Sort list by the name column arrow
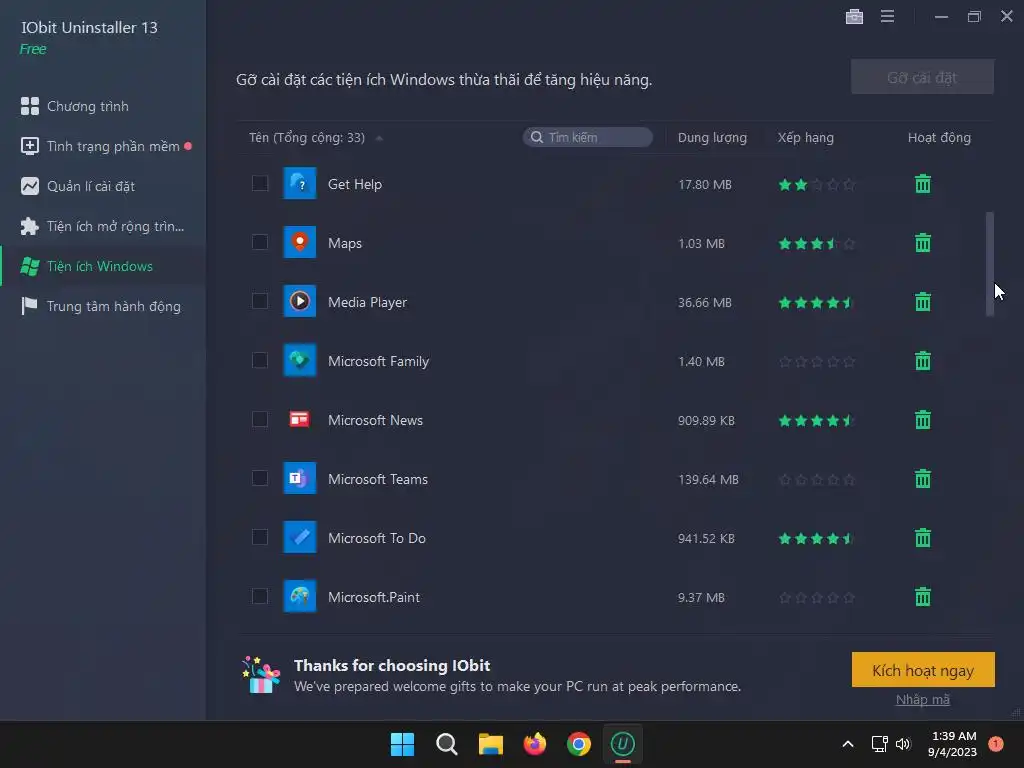The image size is (1024, 768). [379, 138]
